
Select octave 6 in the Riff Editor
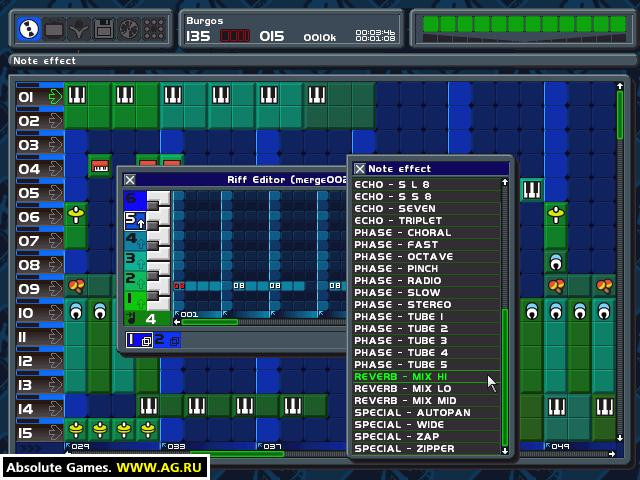[x=135, y=200]
